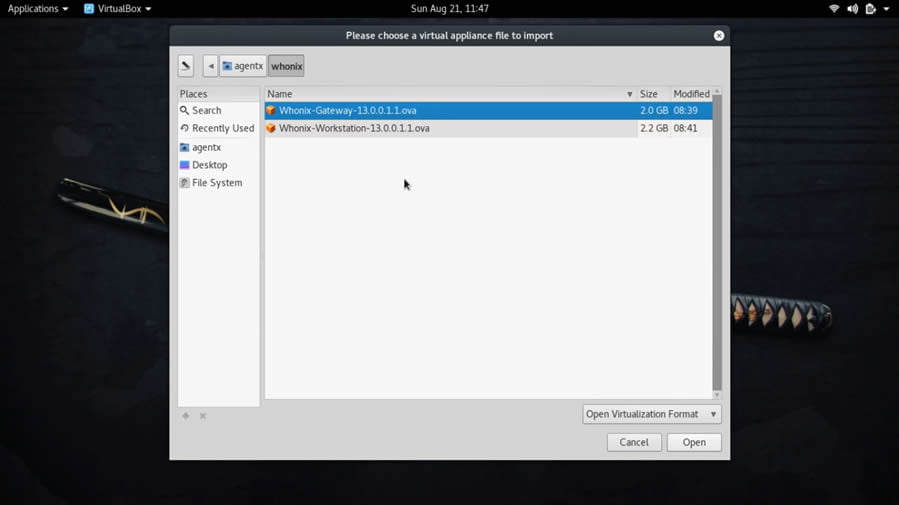
Task: Click the 08:41 modified time cell
Action: [x=686, y=128]
